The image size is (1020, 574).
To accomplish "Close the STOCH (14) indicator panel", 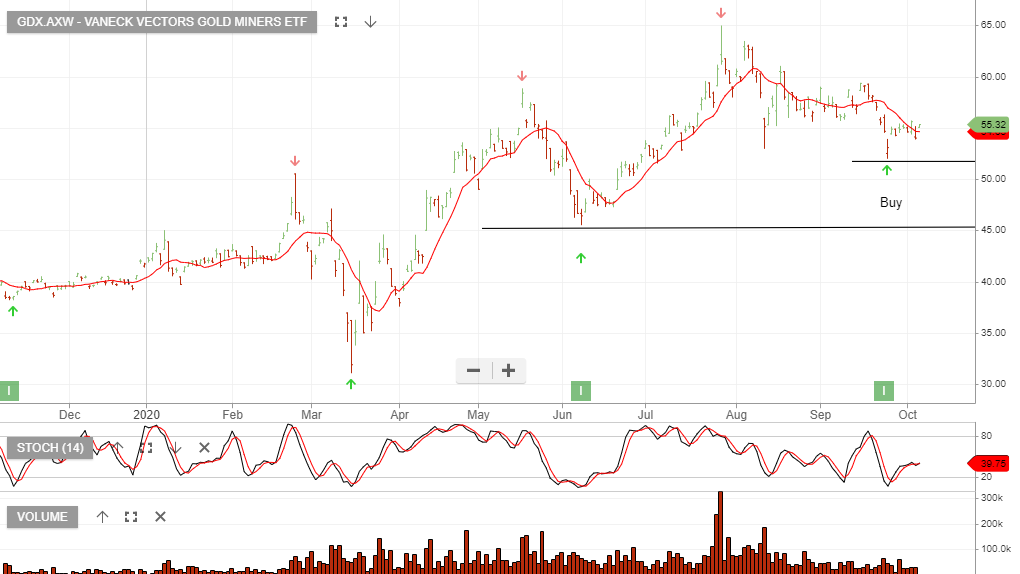I will [204, 447].
